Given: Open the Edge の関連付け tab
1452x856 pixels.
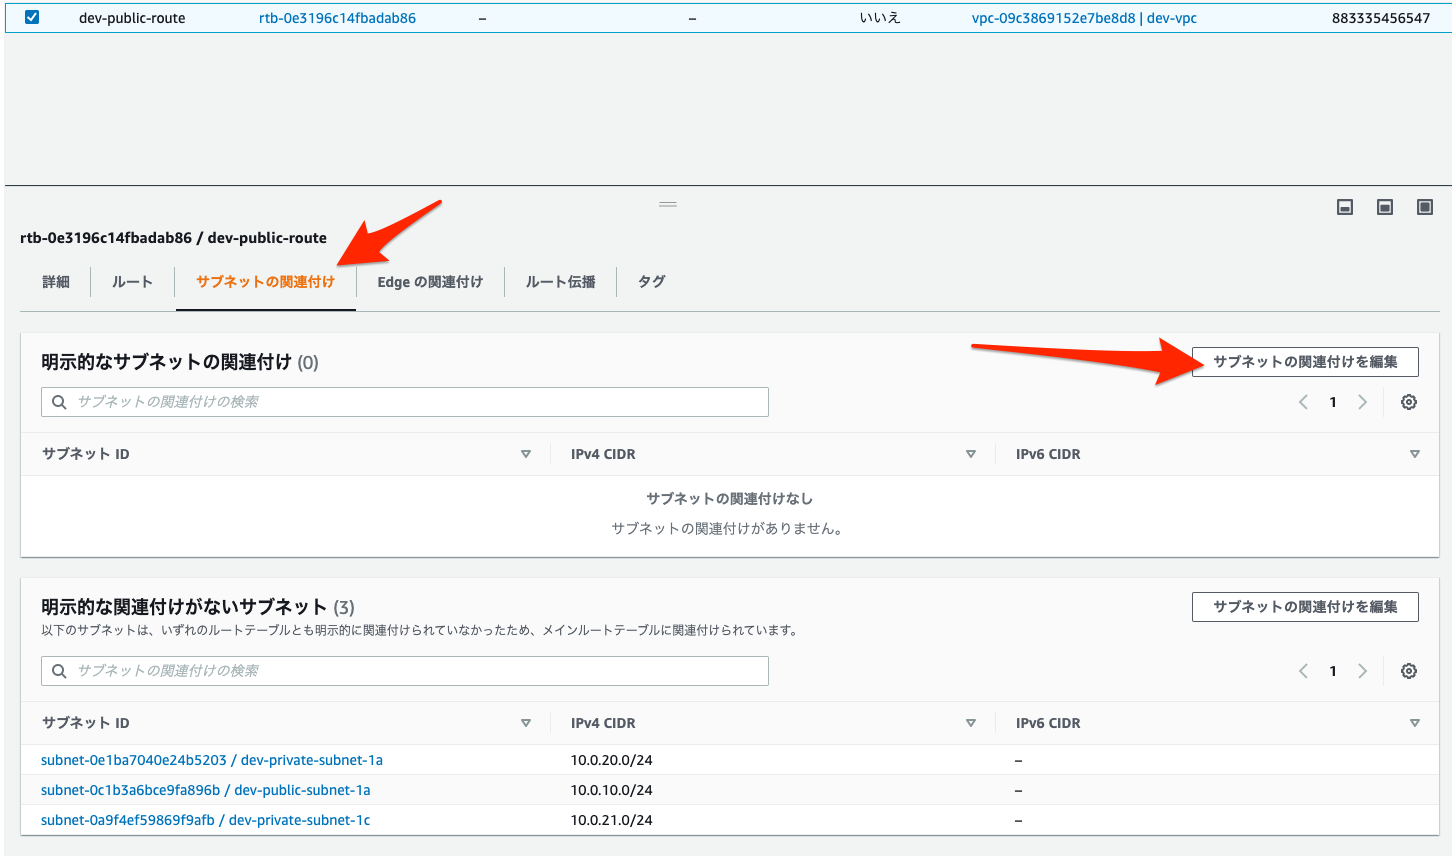Looking at the screenshot, I should click(429, 281).
